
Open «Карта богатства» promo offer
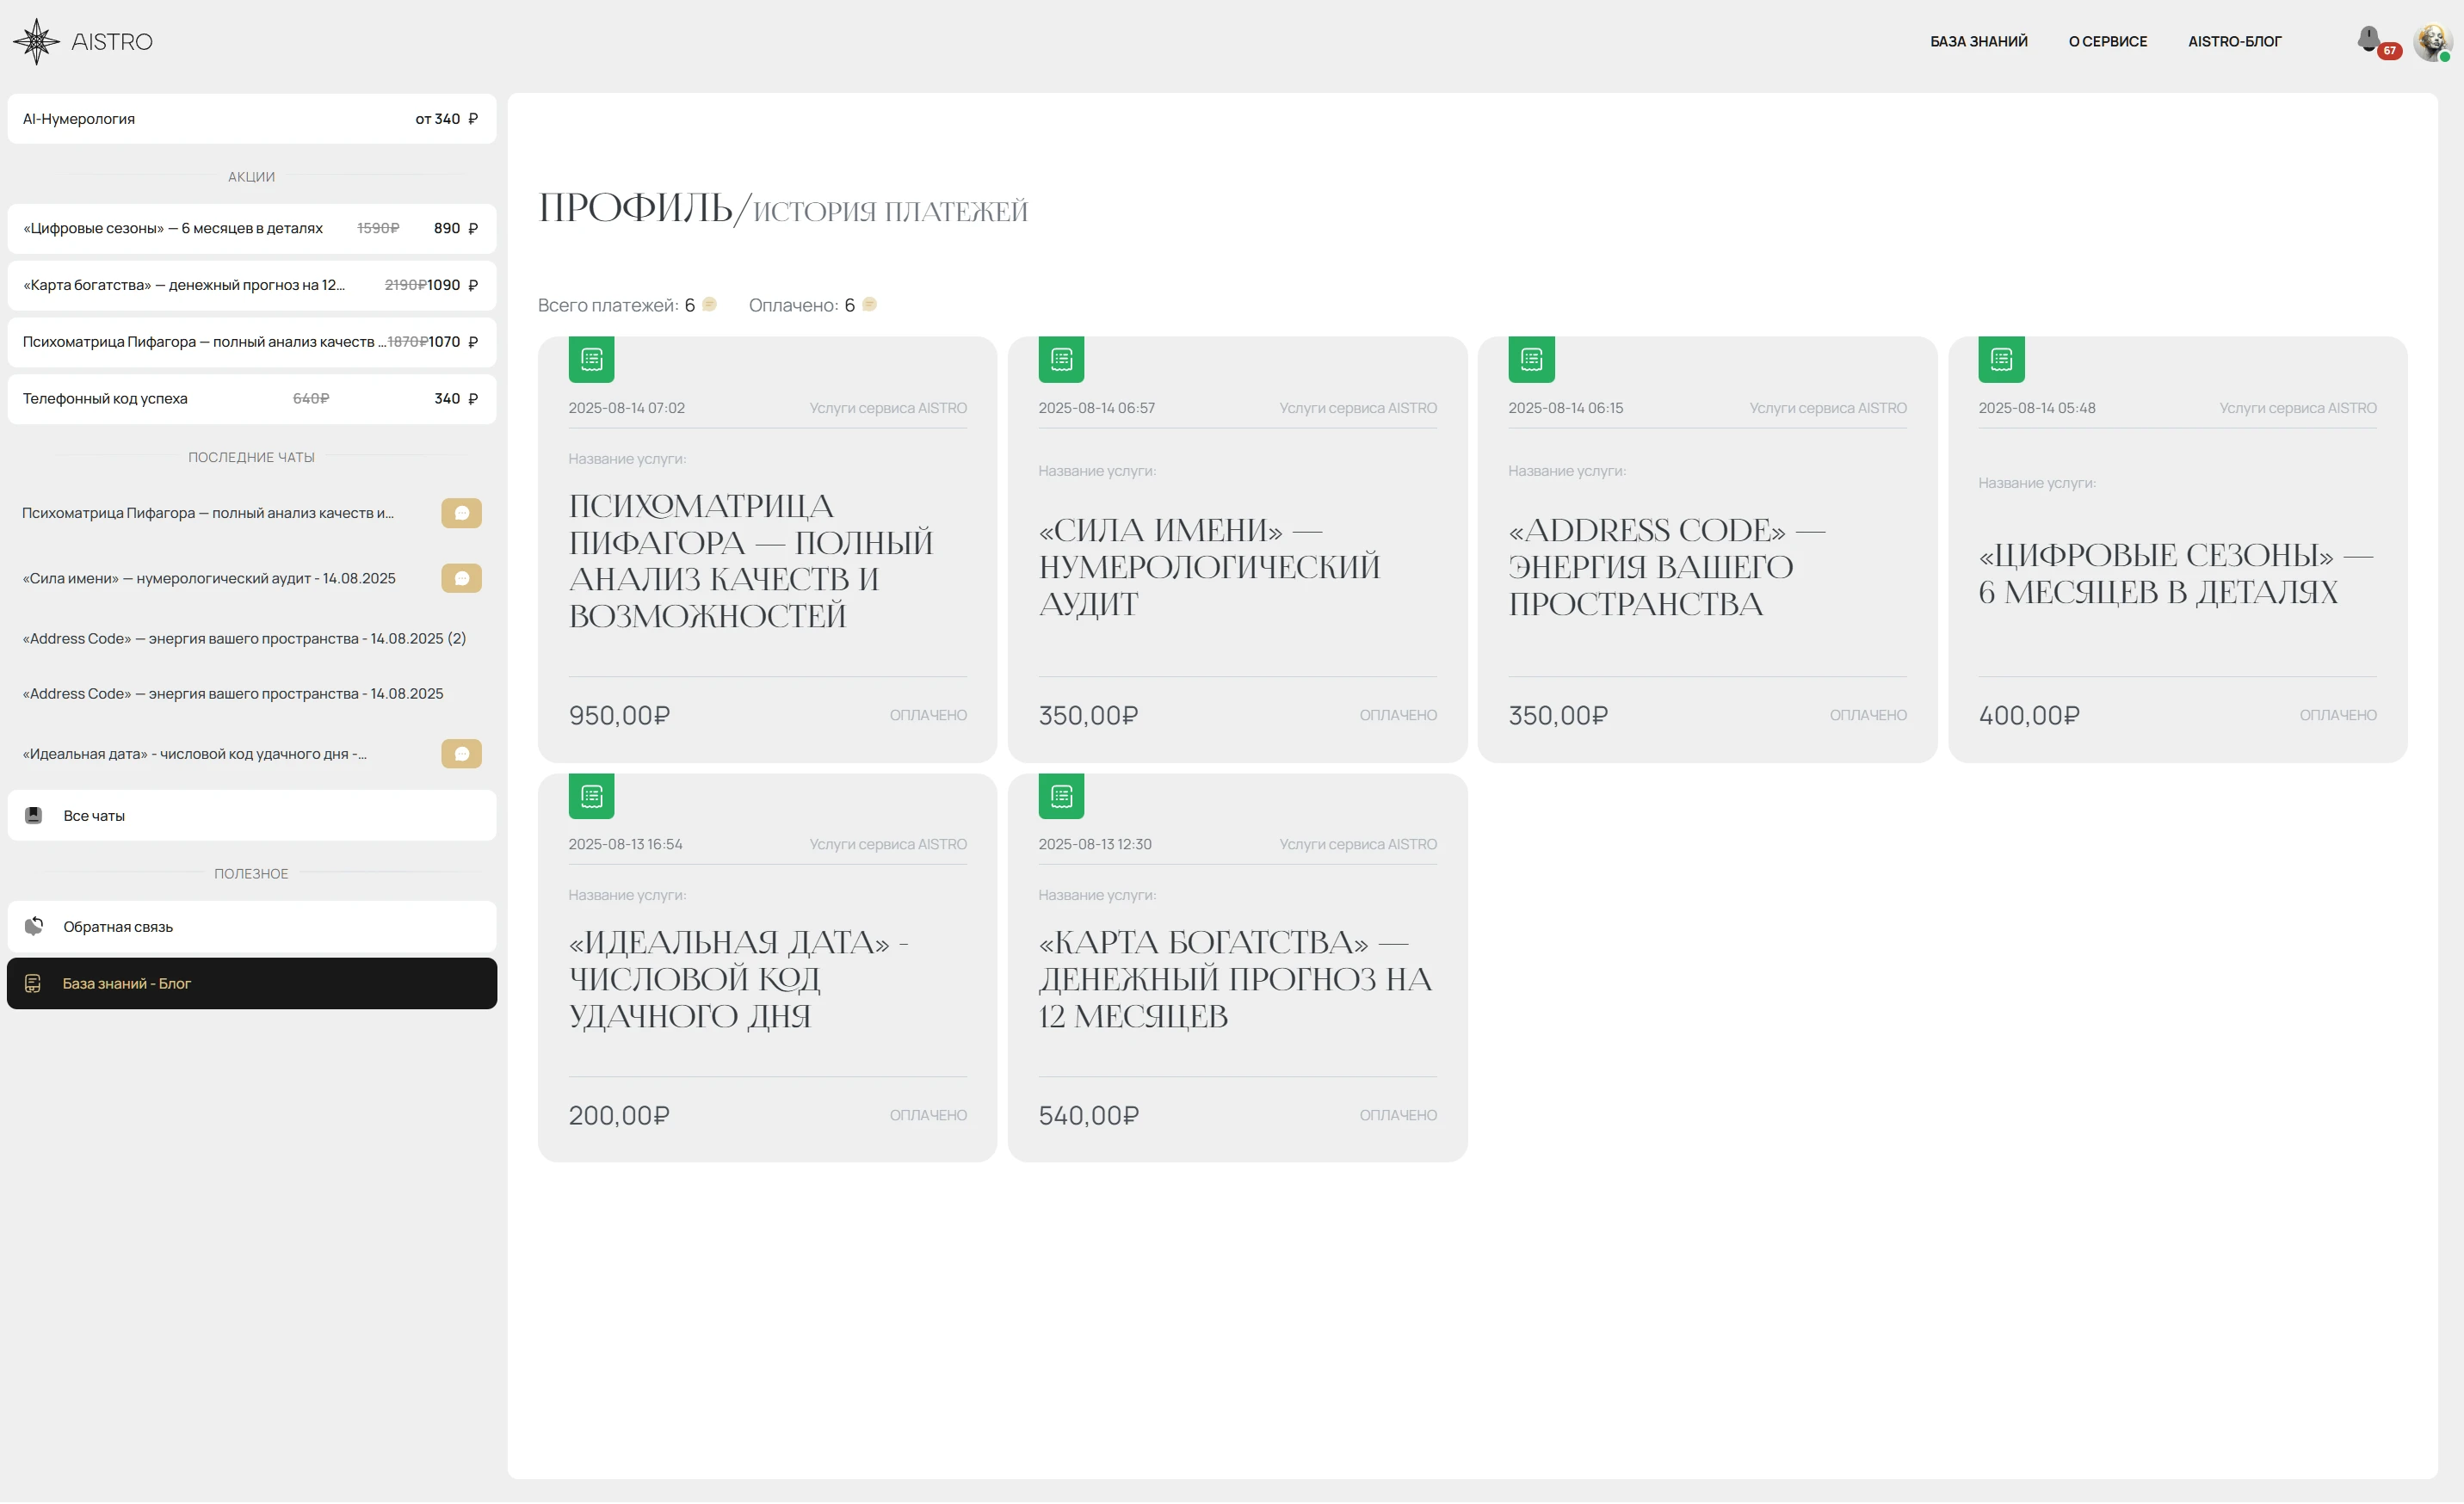point(251,285)
